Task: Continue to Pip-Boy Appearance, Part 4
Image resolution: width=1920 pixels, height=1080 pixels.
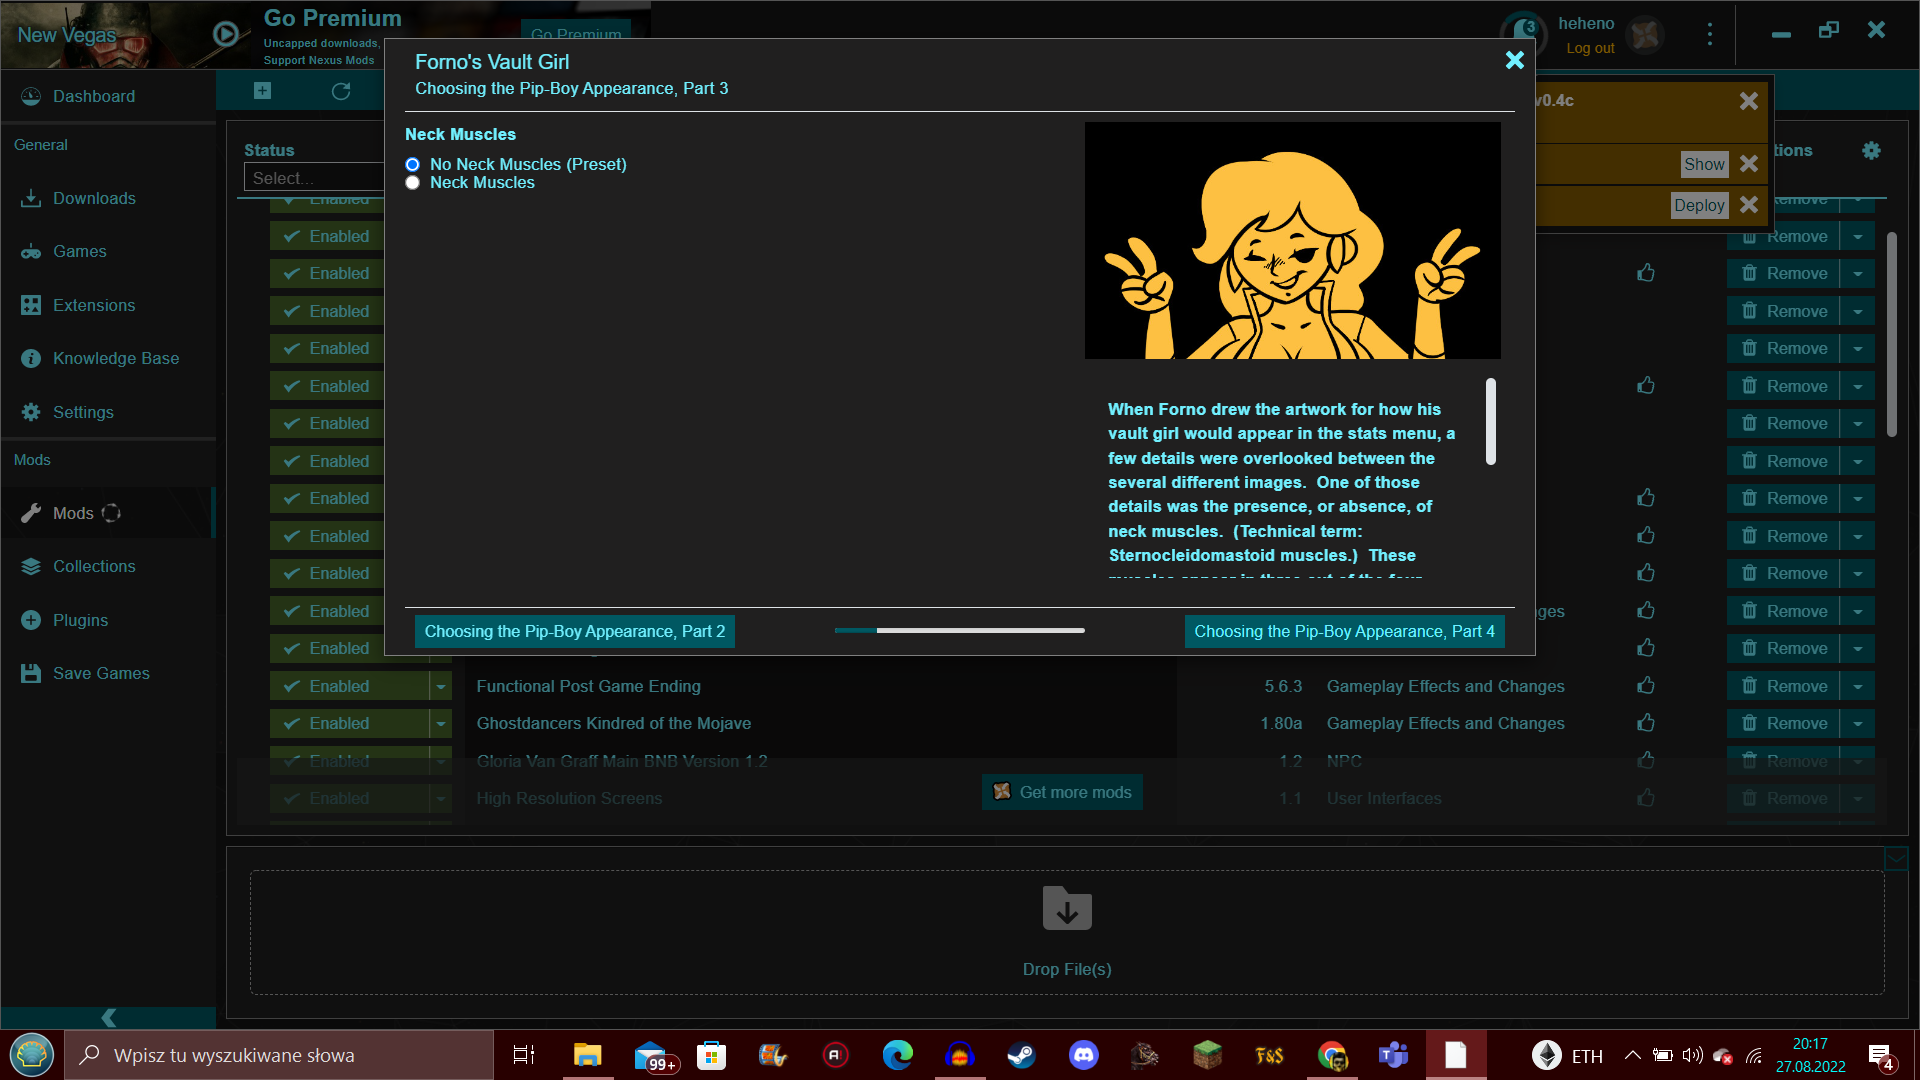Action: coord(1344,631)
